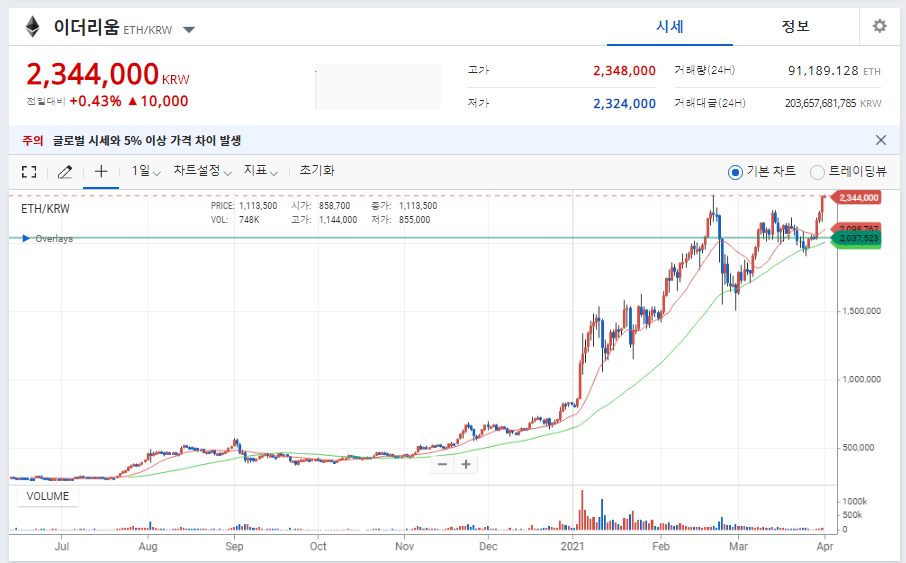Toggle fullscreen chart mode
Screen dimensions: 906x563
click(29, 172)
